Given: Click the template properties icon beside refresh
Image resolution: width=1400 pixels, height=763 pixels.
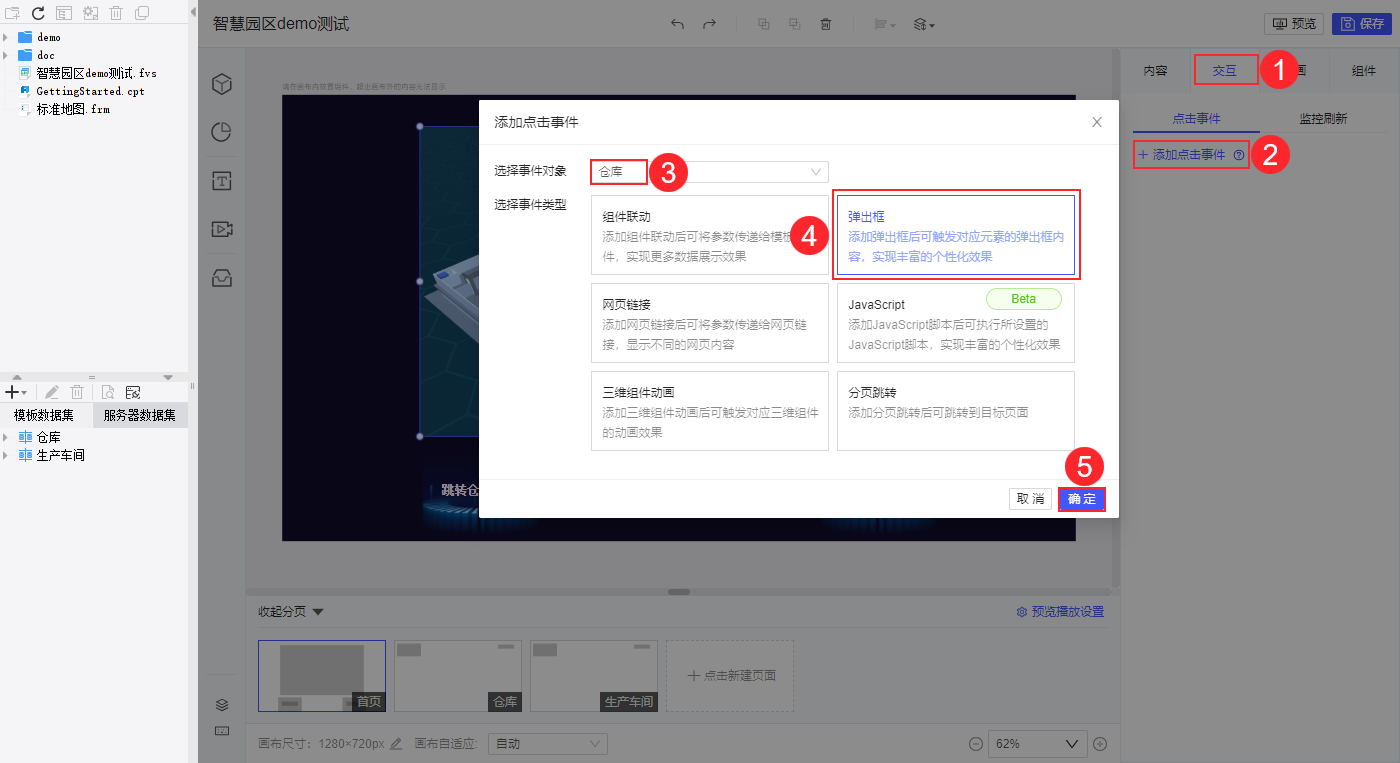Looking at the screenshot, I should pyautogui.click(x=64, y=13).
